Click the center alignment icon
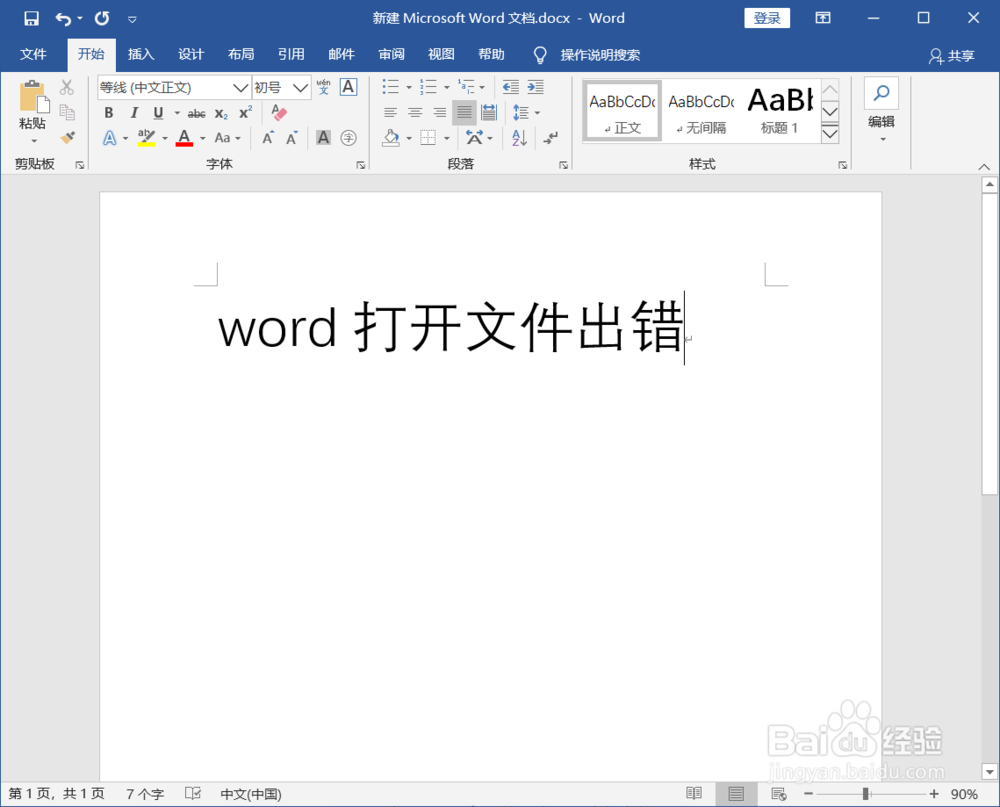 tap(415, 112)
